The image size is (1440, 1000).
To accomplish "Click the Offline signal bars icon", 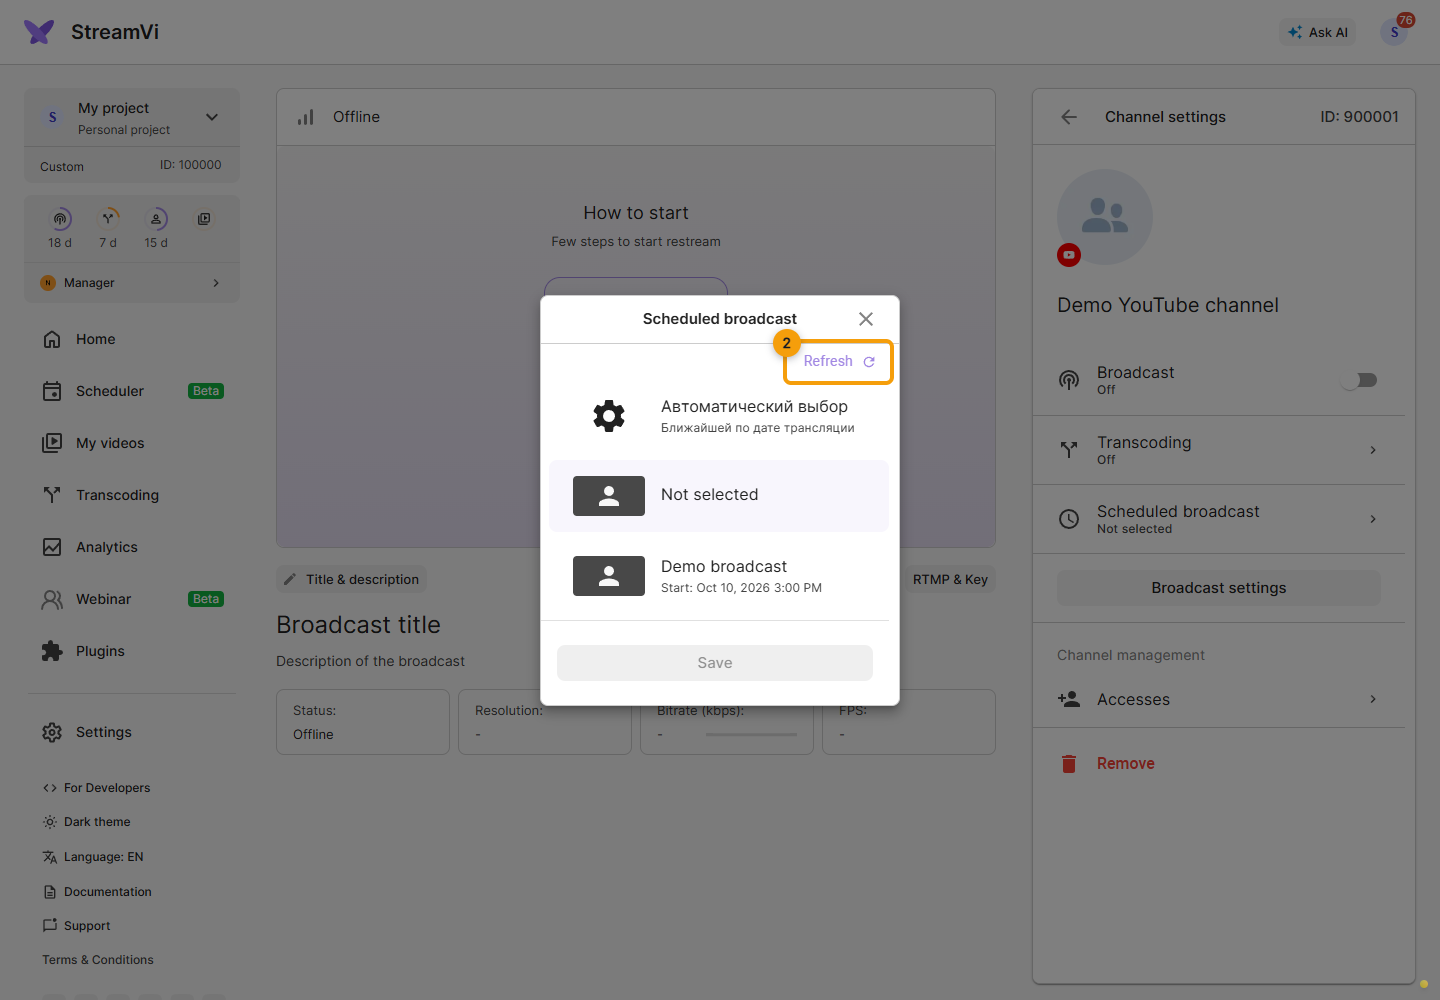I will [305, 117].
